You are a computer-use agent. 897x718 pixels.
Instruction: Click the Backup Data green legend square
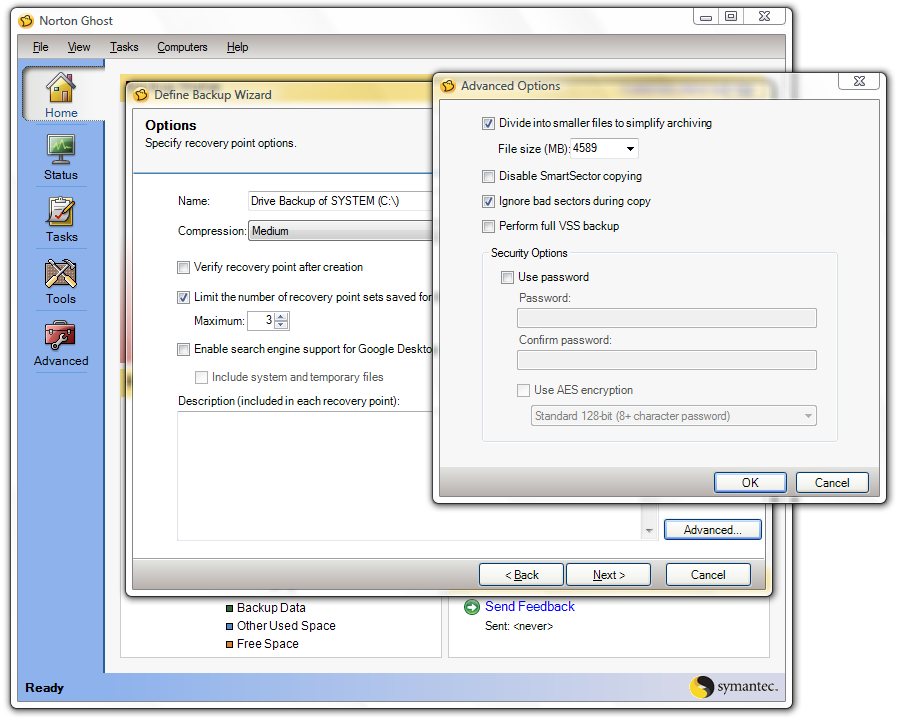229,608
